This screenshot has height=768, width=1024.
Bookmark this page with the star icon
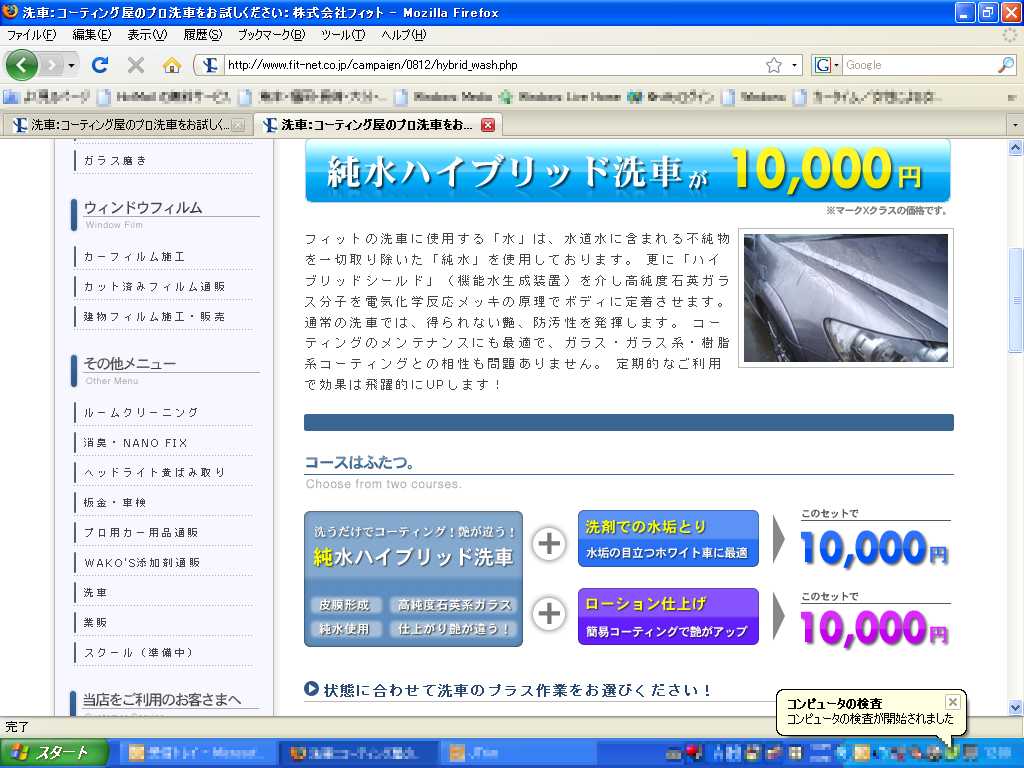pyautogui.click(x=774, y=65)
